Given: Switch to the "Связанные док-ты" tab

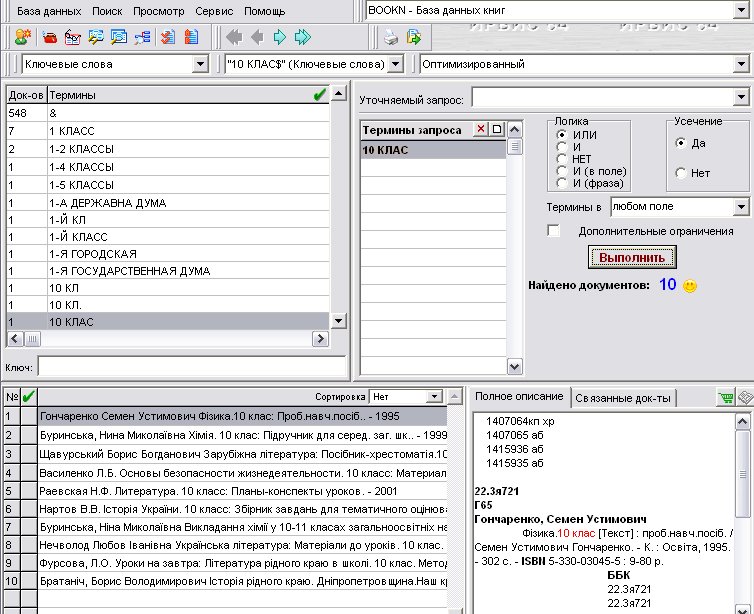Looking at the screenshot, I should tap(623, 398).
